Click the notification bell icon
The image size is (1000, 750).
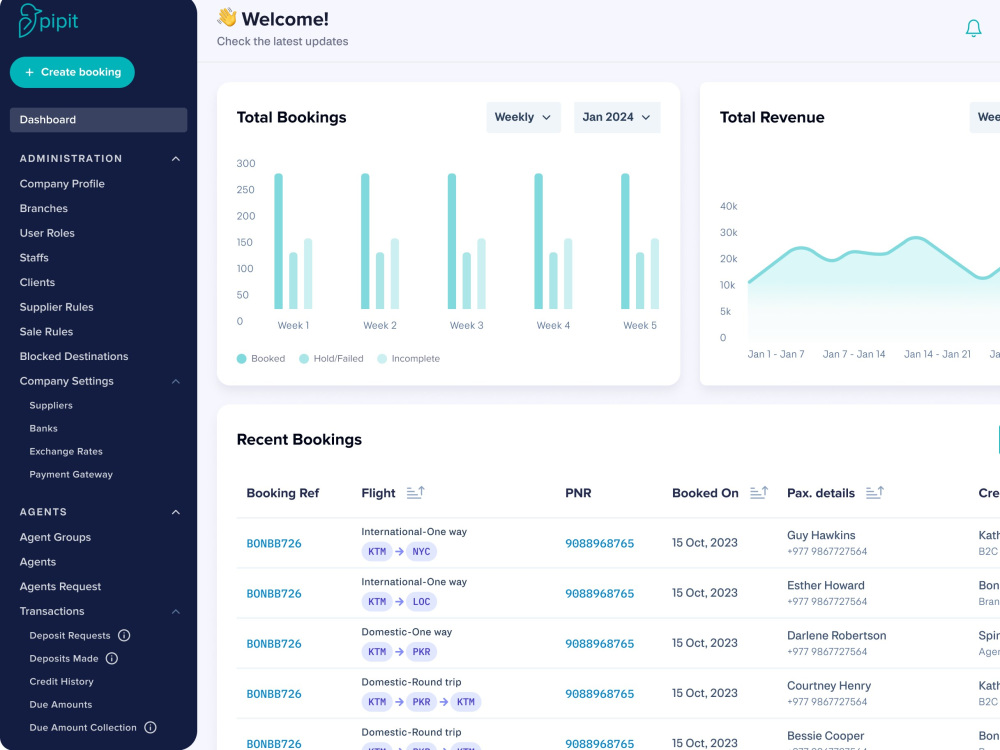pos(973,28)
